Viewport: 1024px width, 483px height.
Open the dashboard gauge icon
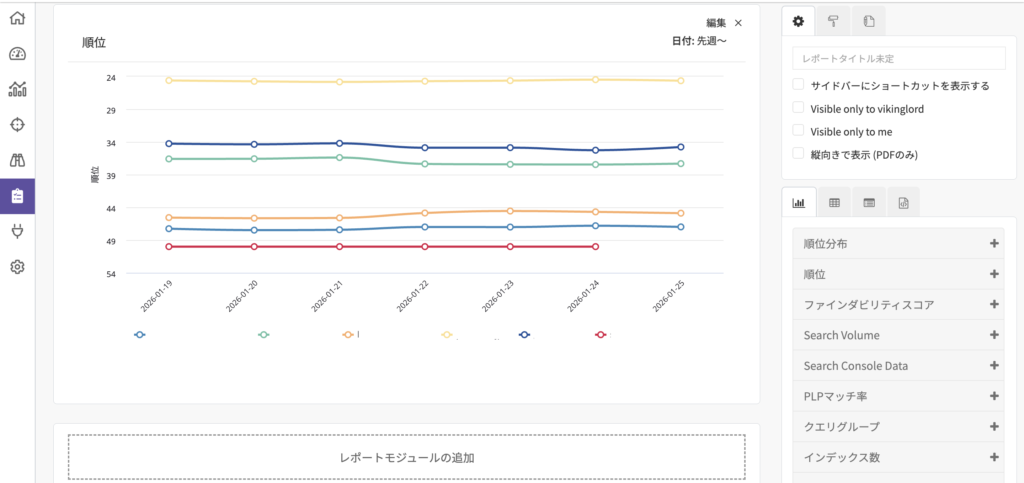click(x=17, y=54)
